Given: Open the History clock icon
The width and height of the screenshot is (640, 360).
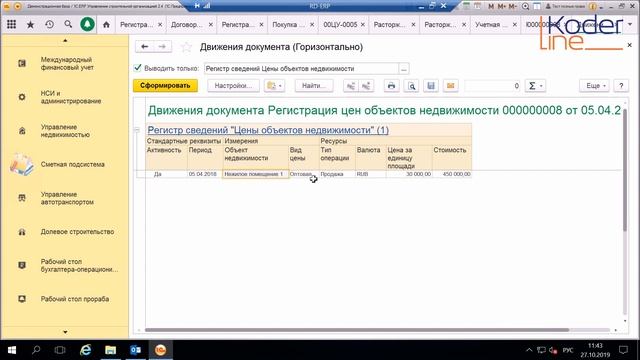Looking at the screenshot, I should pyautogui.click(x=49, y=24).
